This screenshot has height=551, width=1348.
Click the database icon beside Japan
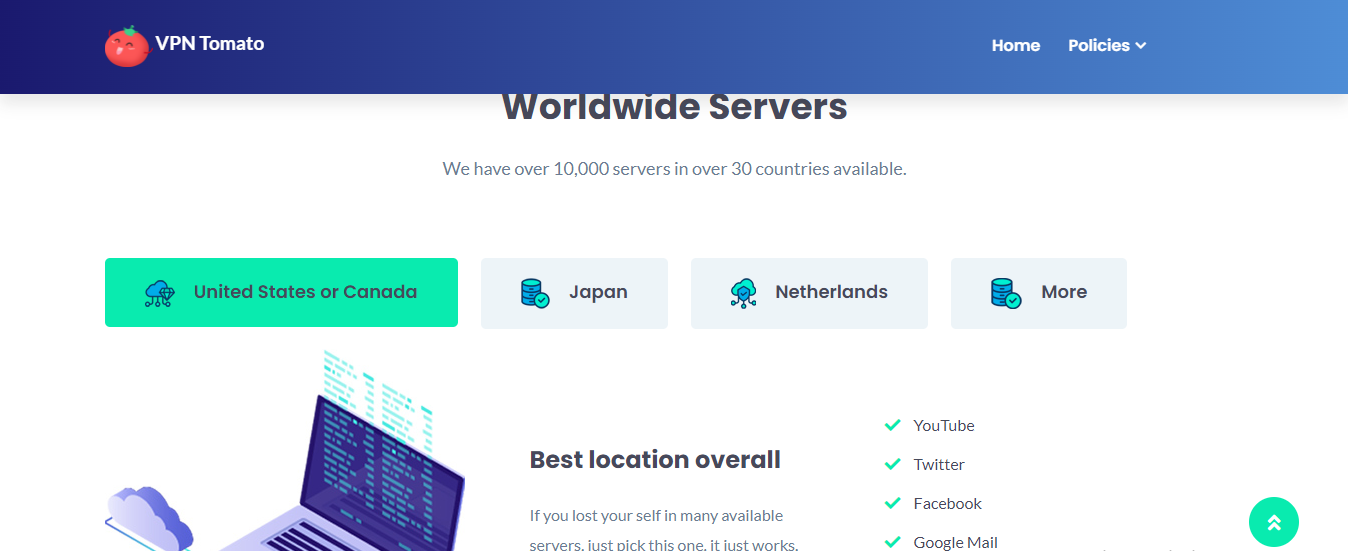535,293
